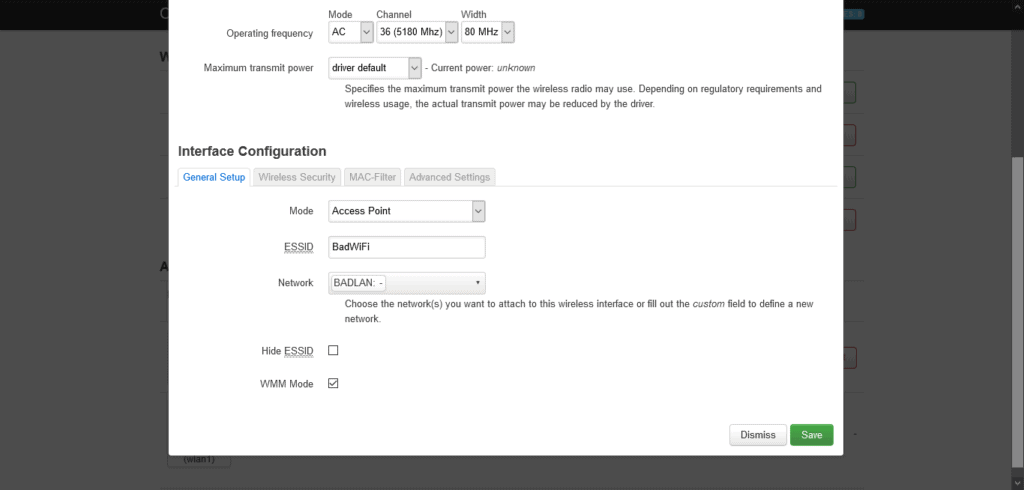1024x490 pixels.
Task: Click the blue badge in the header bar
Action: [854, 14]
